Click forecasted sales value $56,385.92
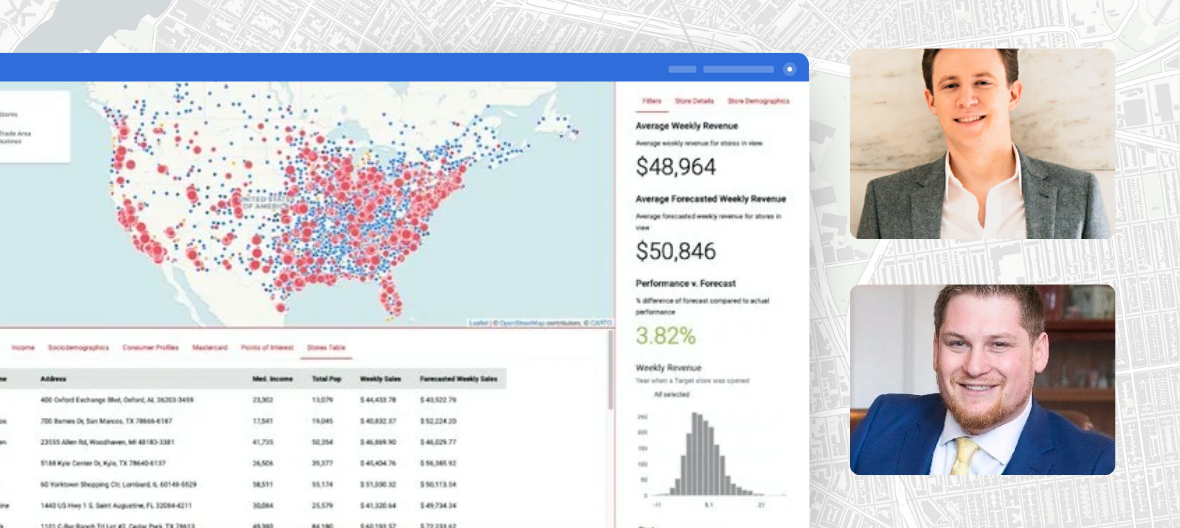Screen dimensions: 1180x528 pyautogui.click(x=438, y=463)
